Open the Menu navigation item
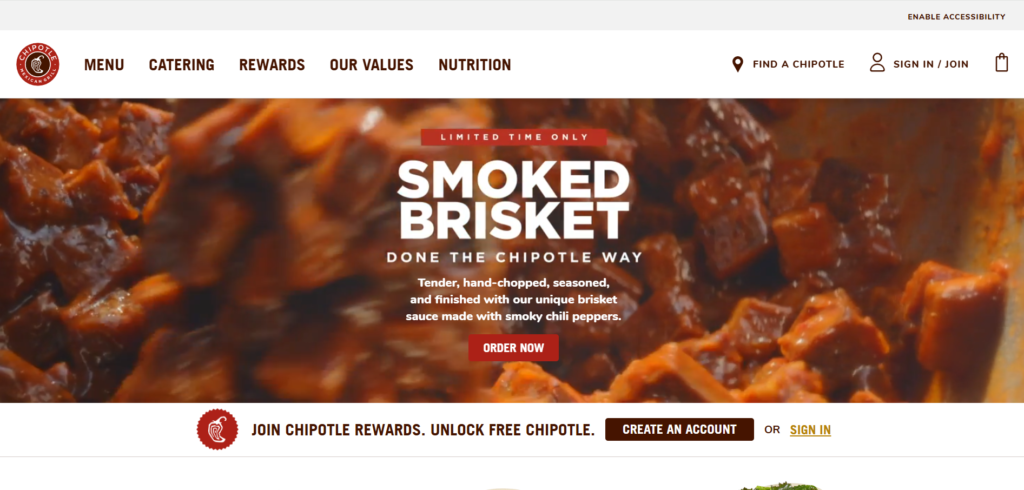The height and width of the screenshot is (490, 1024). pyautogui.click(x=104, y=65)
